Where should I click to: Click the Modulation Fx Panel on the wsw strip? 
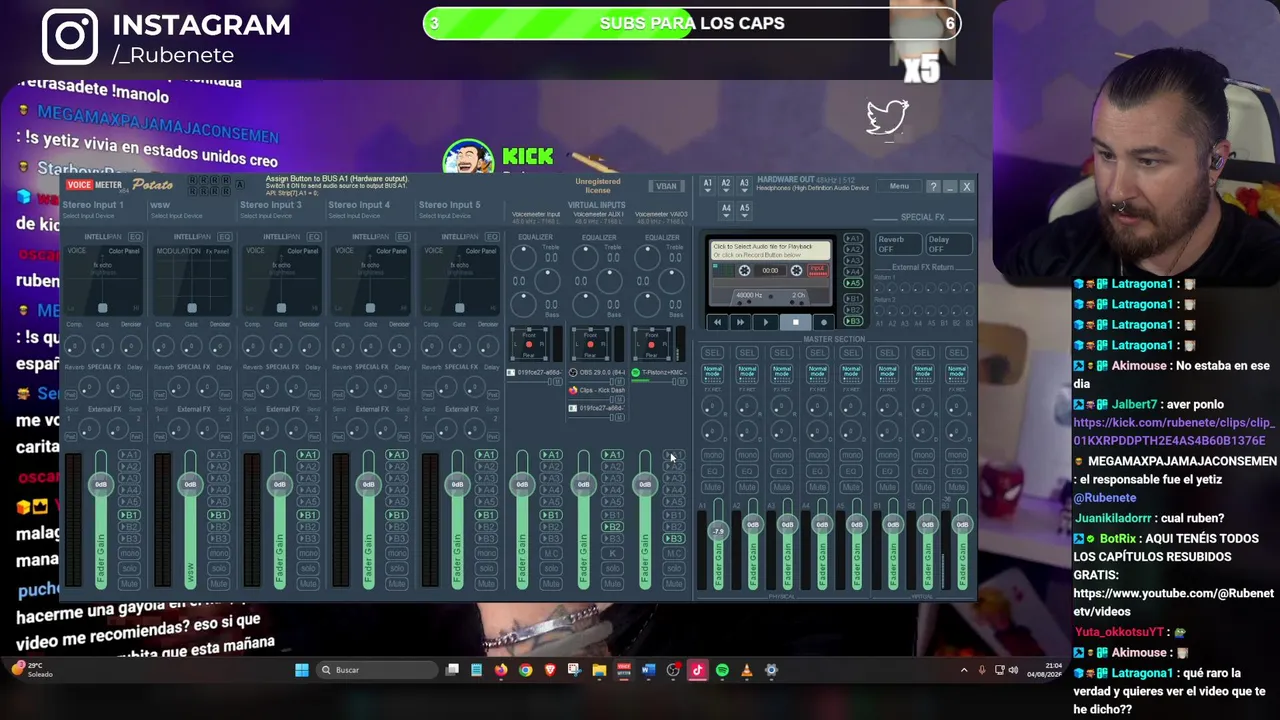(x=191, y=280)
